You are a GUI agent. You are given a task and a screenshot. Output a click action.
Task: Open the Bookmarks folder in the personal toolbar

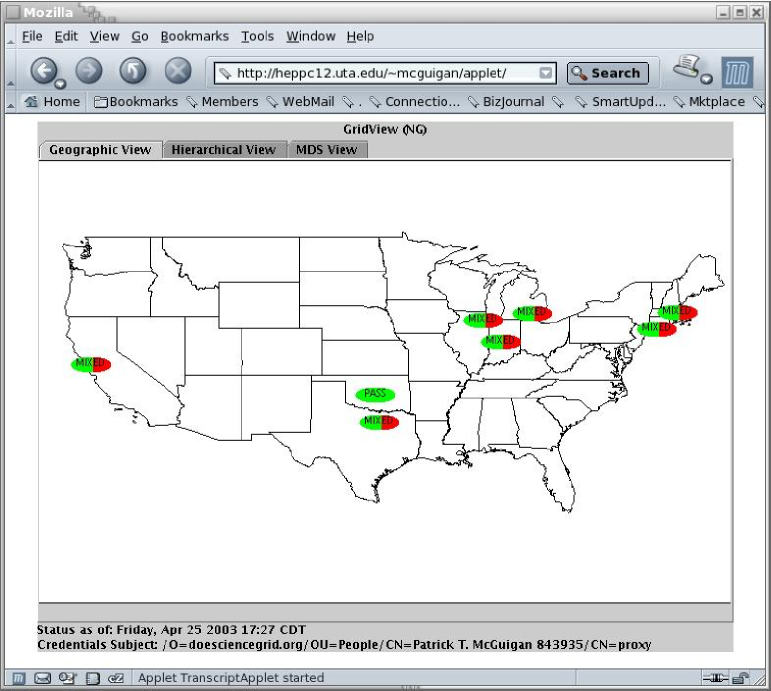[136, 101]
